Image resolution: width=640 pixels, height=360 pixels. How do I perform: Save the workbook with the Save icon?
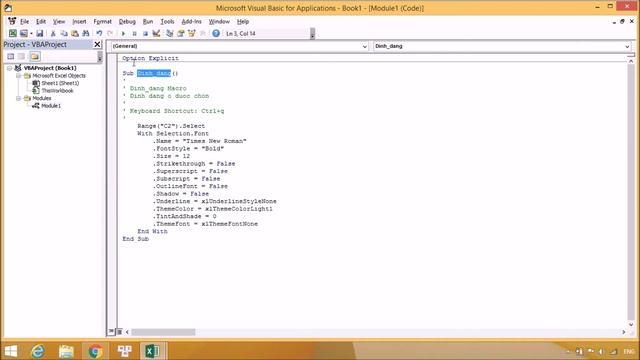40,33
